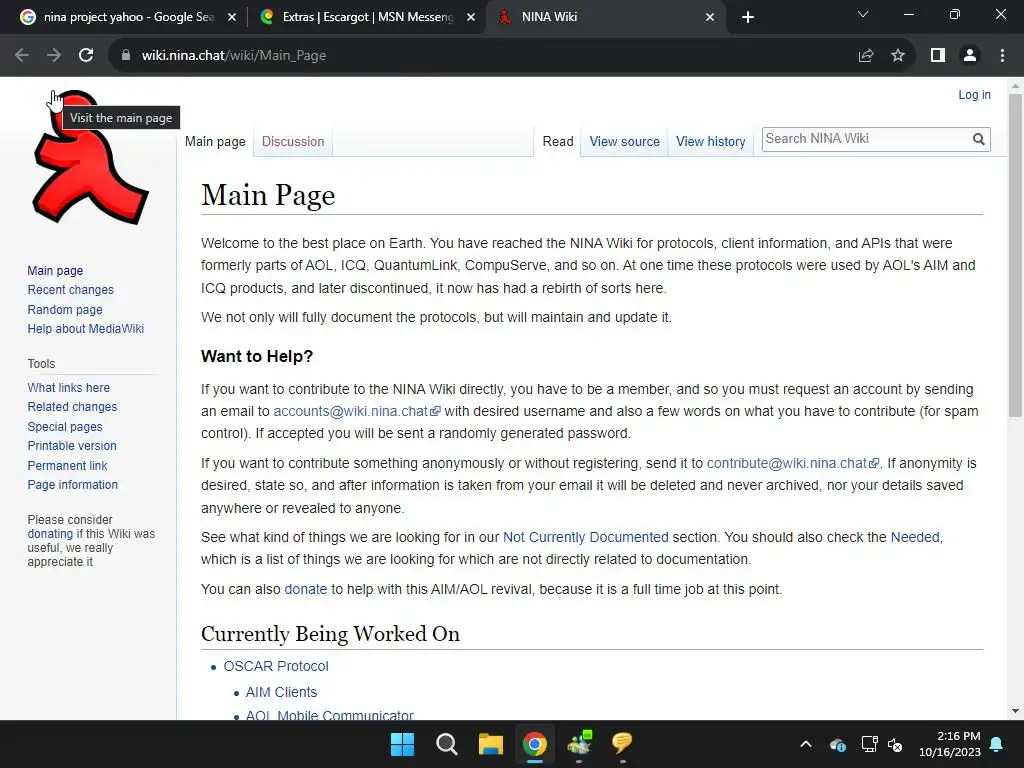This screenshot has width=1024, height=768.
Task: Open Windows taskbar search
Action: click(447, 744)
